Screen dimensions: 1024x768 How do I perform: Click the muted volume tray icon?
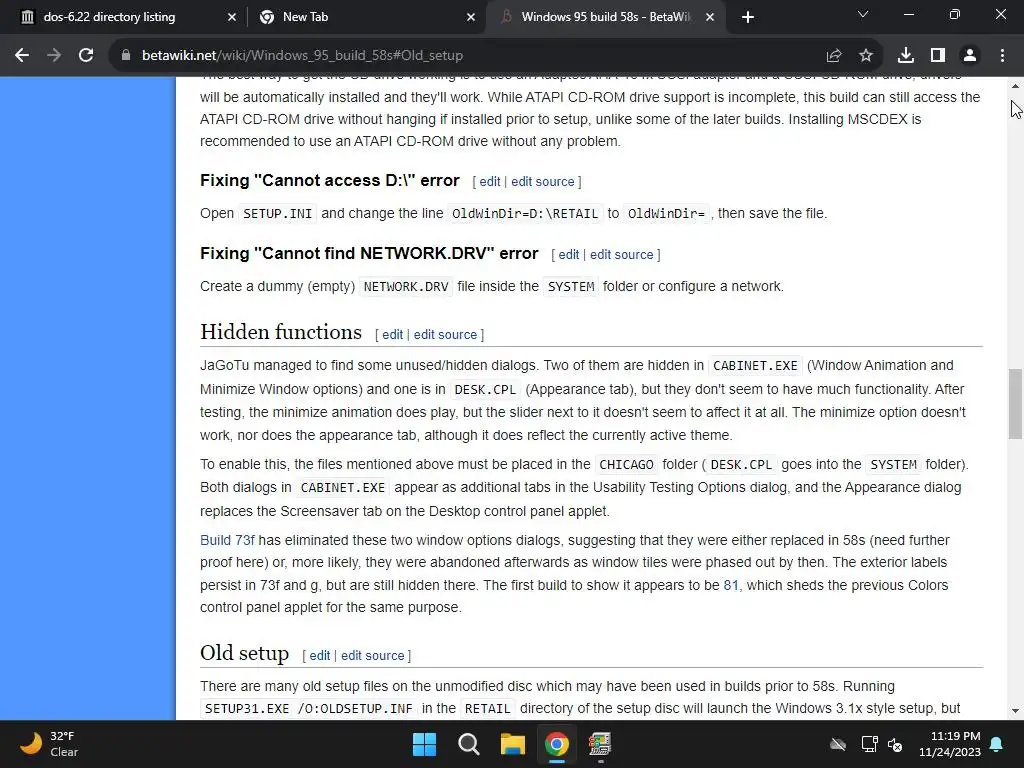click(x=895, y=744)
